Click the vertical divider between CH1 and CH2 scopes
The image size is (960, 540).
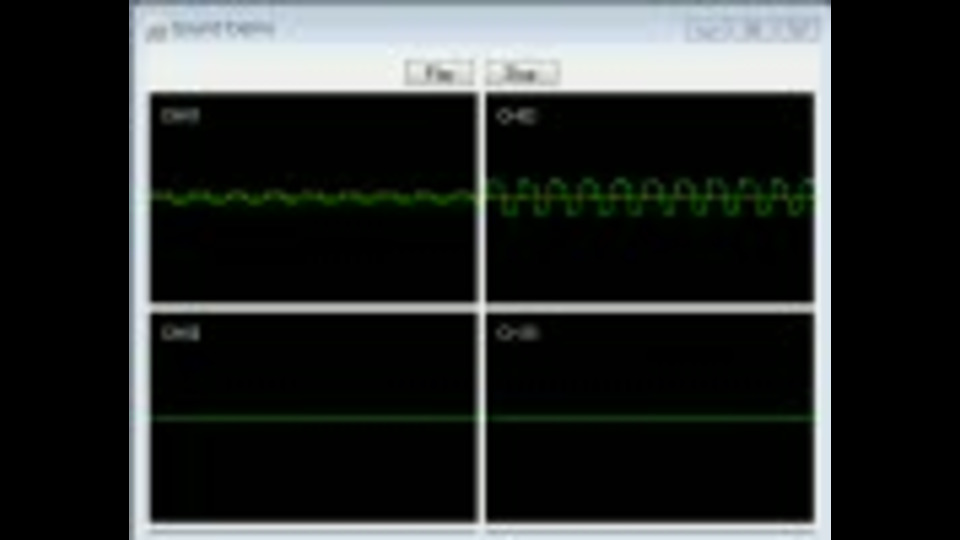(482, 197)
